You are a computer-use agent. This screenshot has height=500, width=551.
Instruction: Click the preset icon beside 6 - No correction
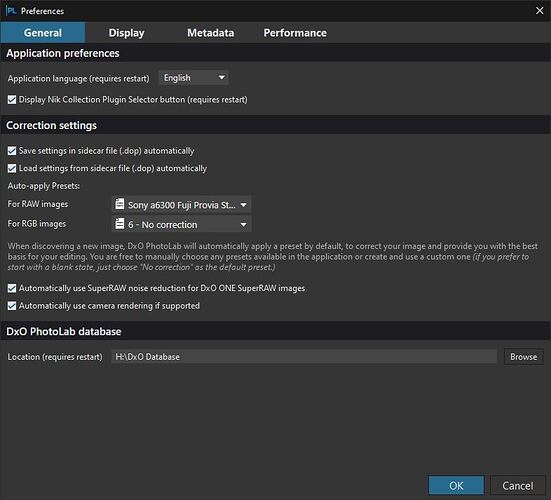[x=120, y=224]
